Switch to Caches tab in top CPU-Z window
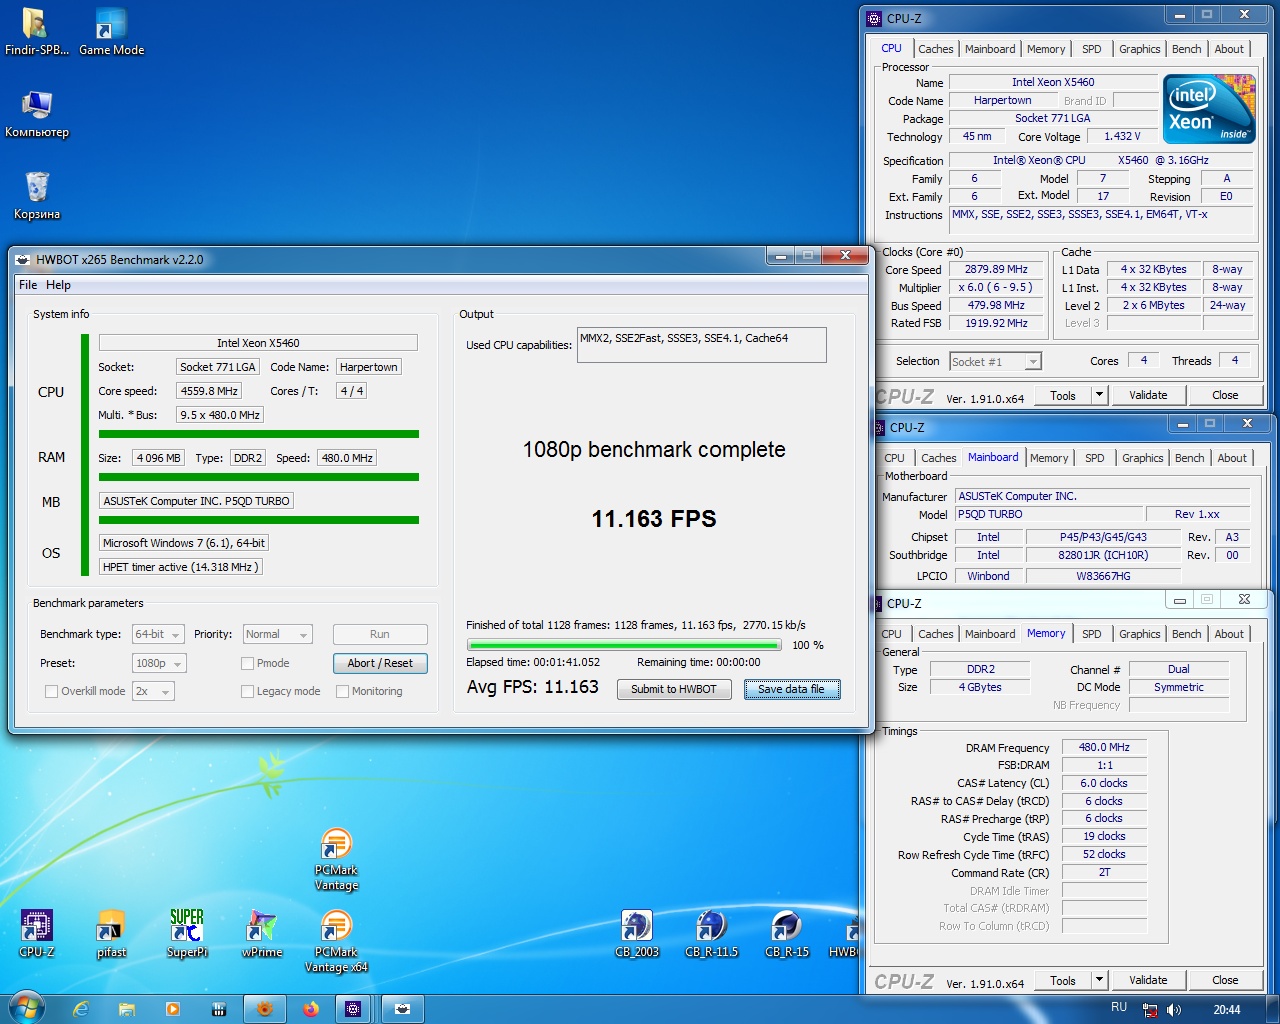 click(x=936, y=49)
